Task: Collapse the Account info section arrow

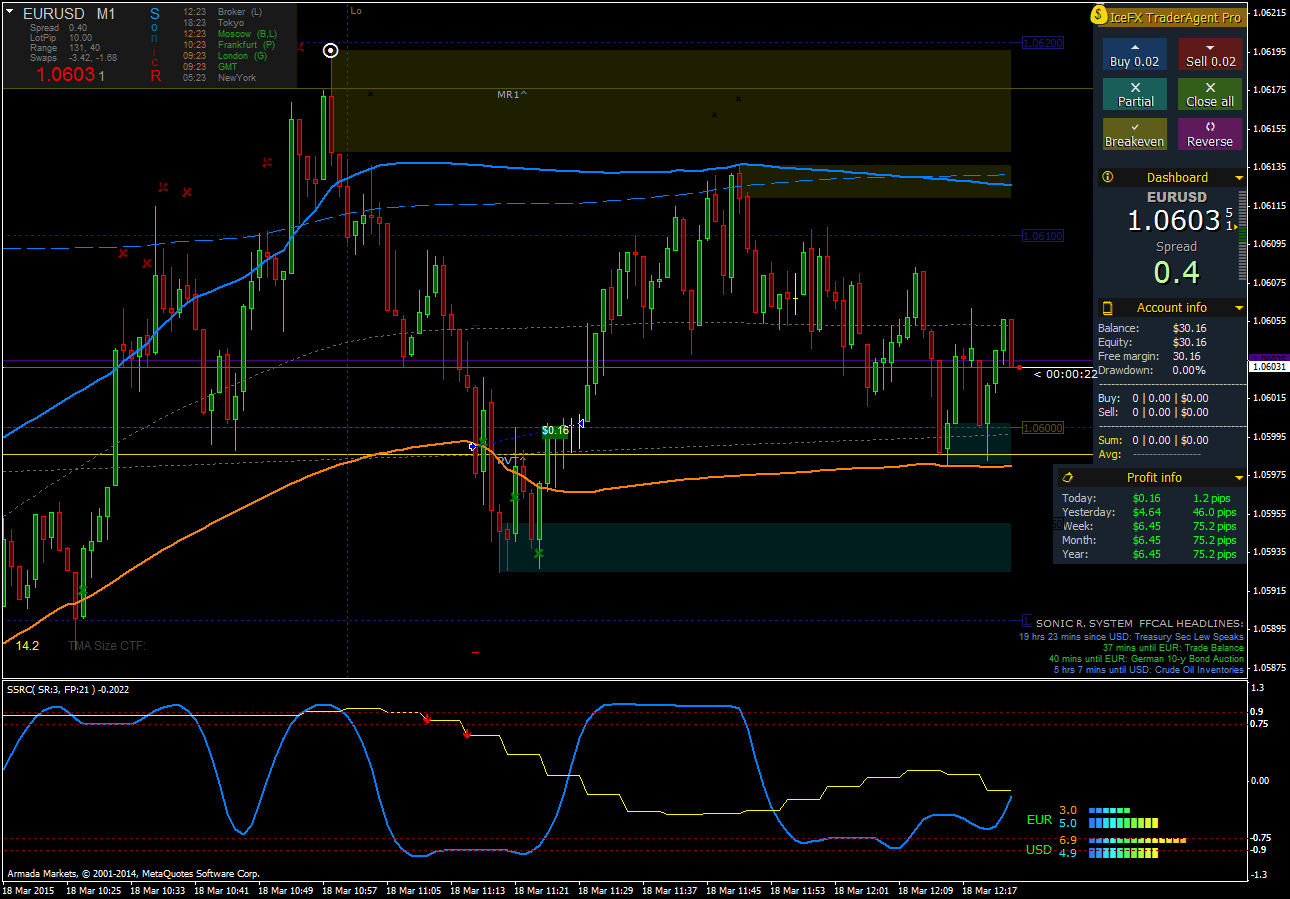Action: tap(1239, 308)
